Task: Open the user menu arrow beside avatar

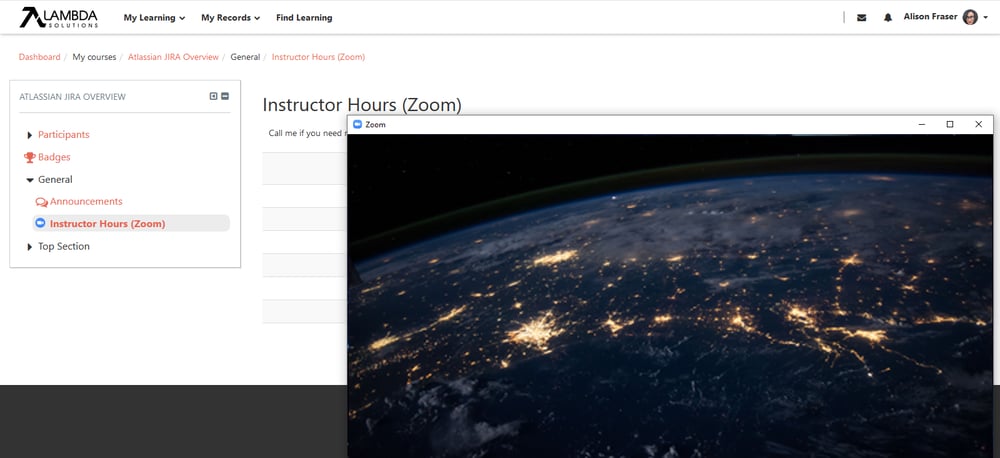Action: [985, 18]
